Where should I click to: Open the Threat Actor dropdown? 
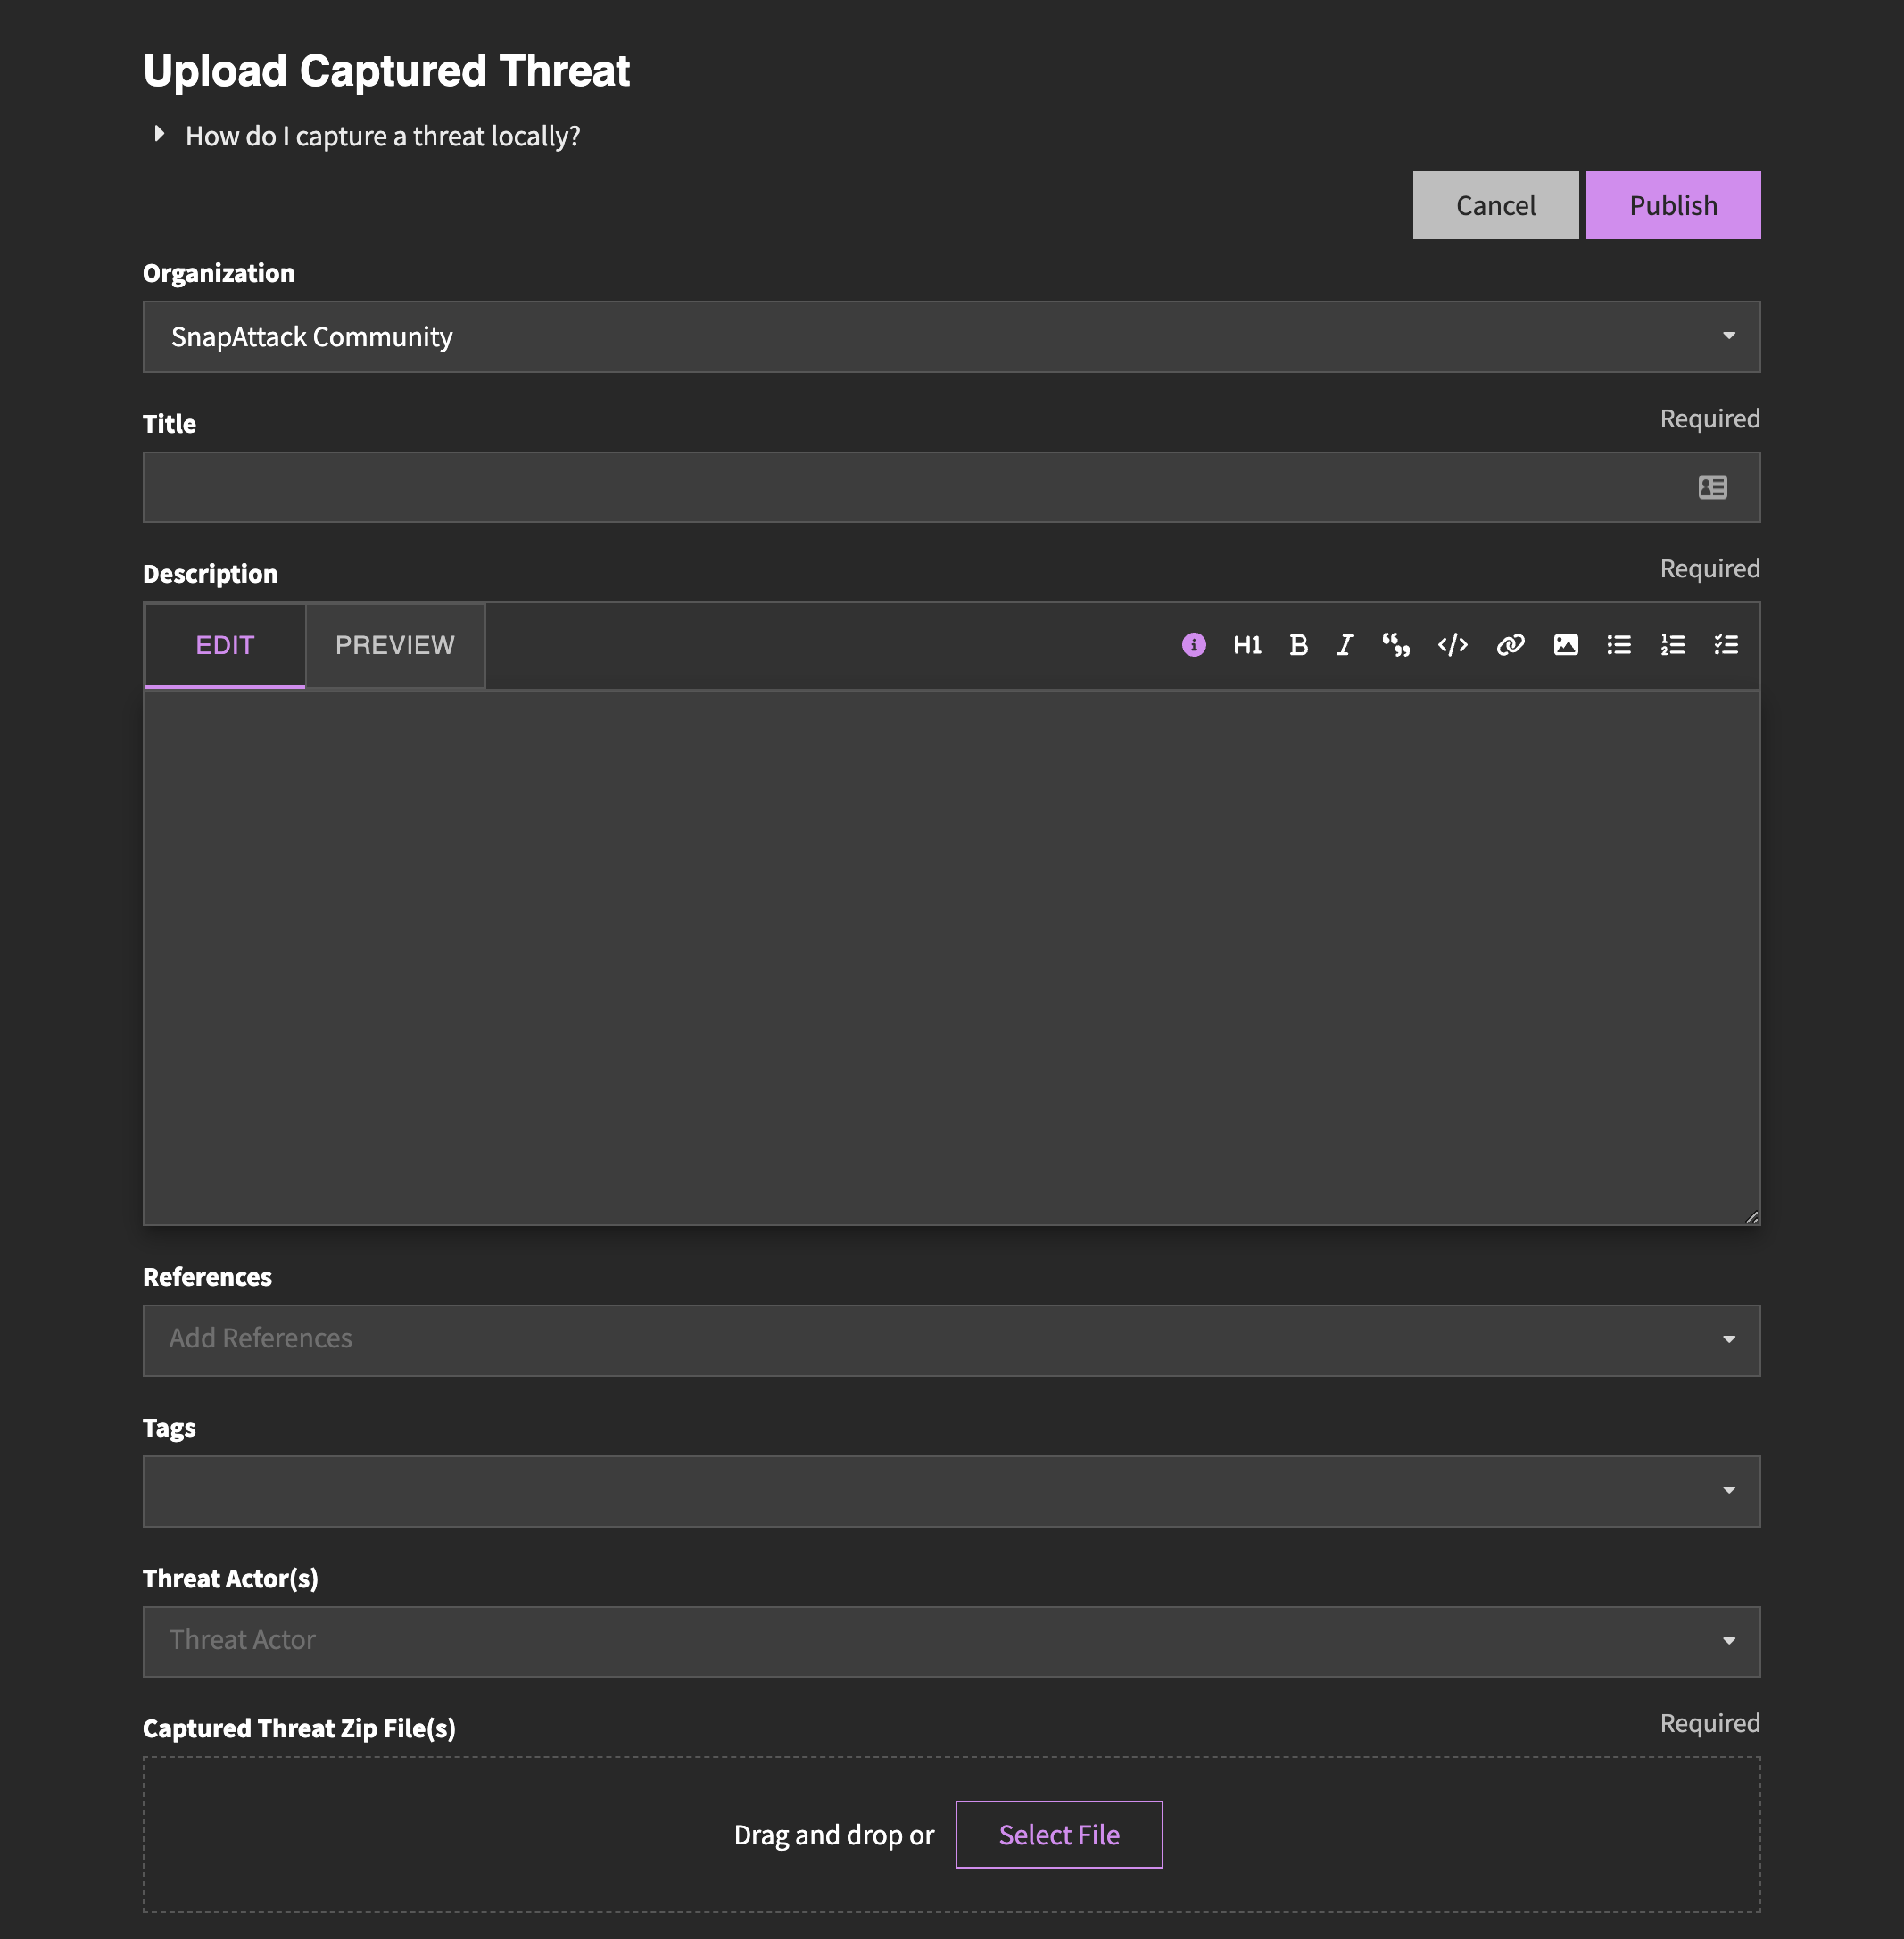pyautogui.click(x=950, y=1641)
